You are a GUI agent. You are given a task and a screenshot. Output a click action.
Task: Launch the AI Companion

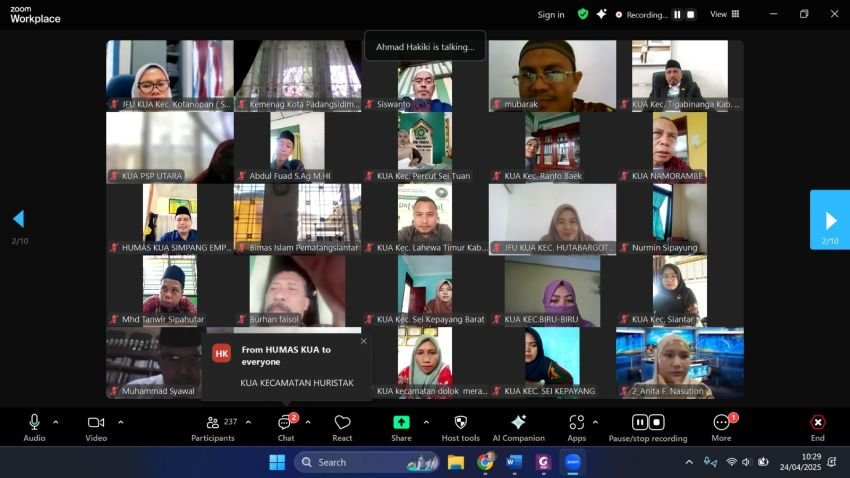[x=518, y=423]
